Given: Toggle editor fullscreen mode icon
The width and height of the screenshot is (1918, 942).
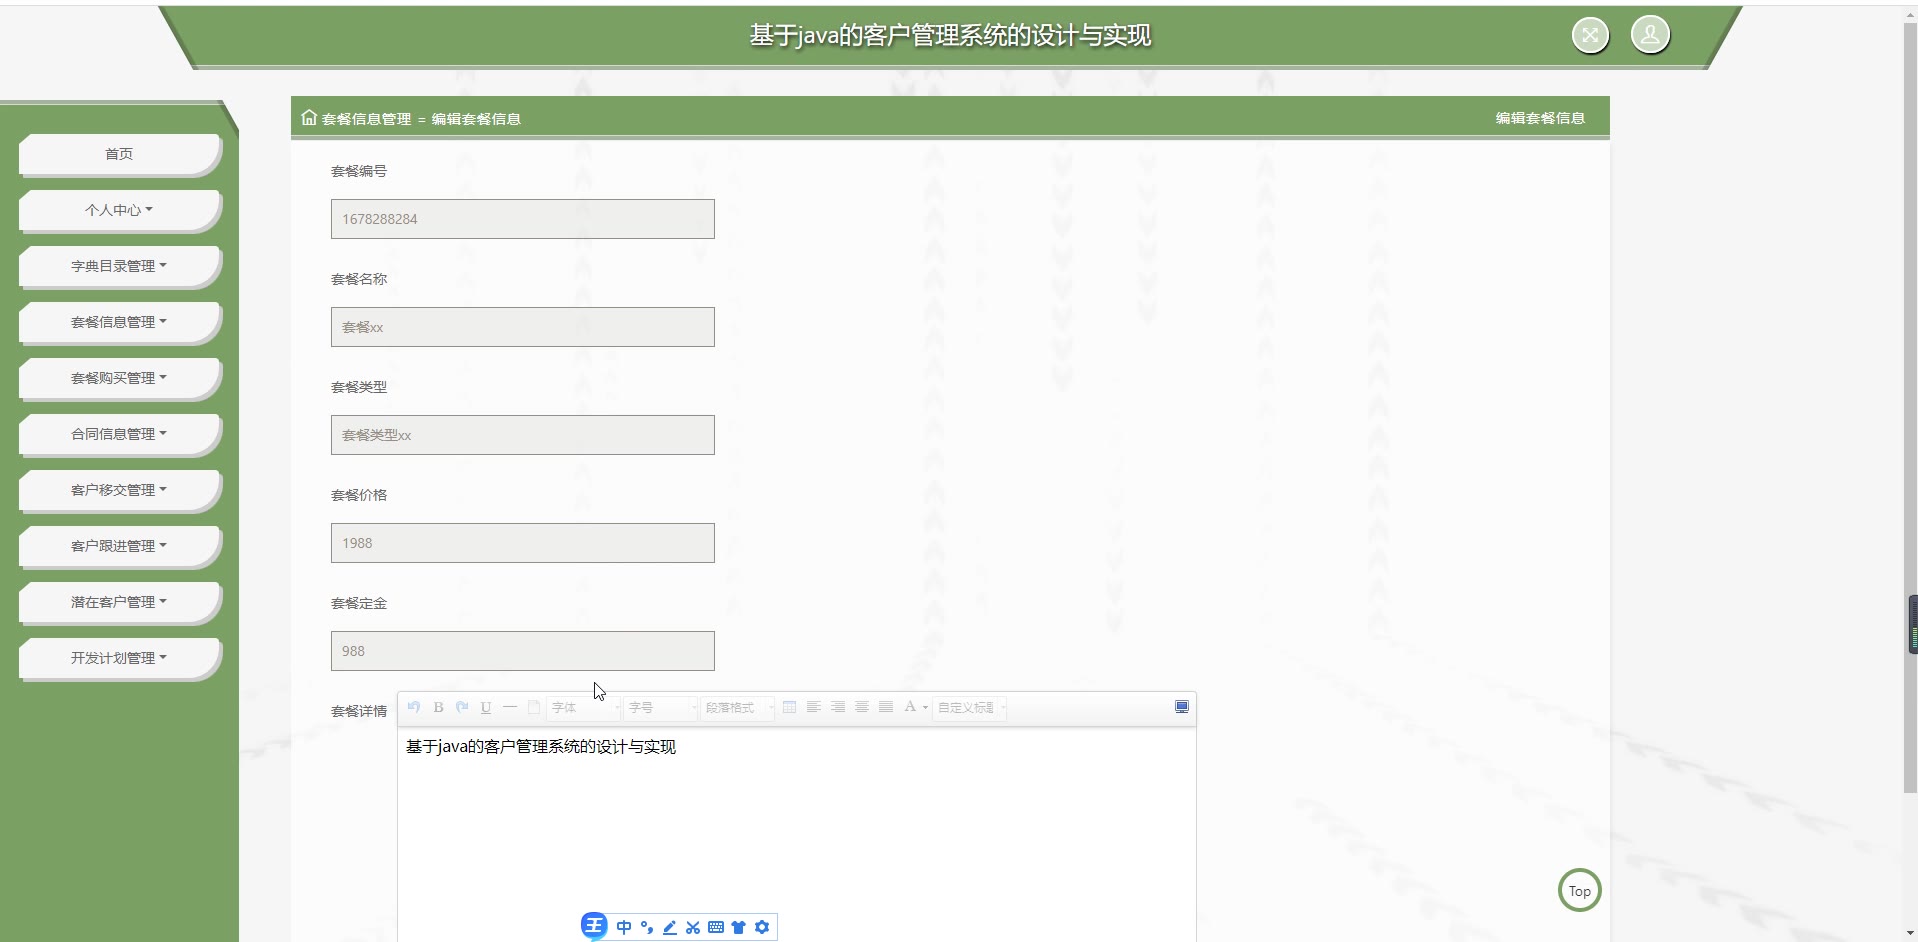Looking at the screenshot, I should coord(1182,707).
